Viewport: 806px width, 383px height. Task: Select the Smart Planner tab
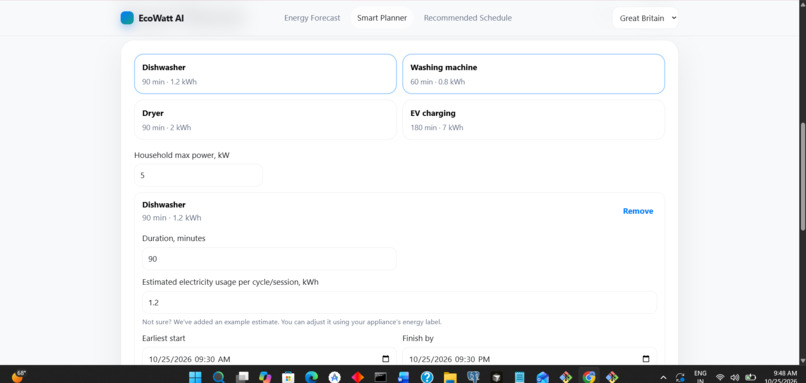tap(382, 18)
